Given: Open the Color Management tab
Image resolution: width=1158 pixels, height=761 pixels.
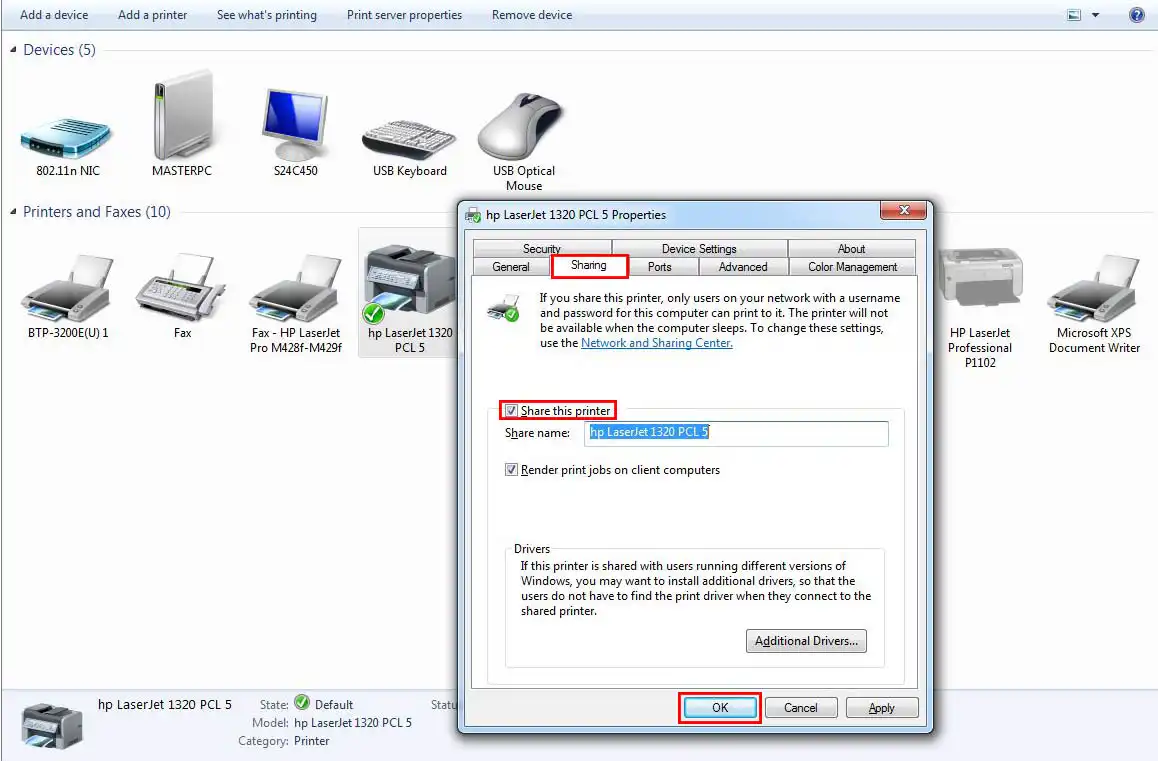Looking at the screenshot, I should click(x=852, y=267).
